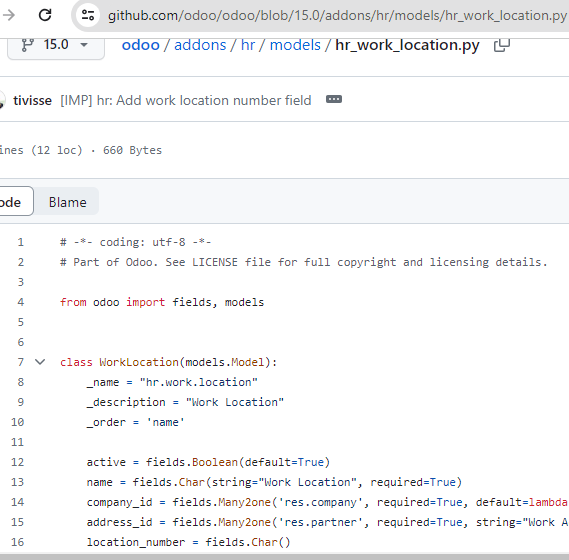Click the branch icon beside 15.0

tap(28, 45)
